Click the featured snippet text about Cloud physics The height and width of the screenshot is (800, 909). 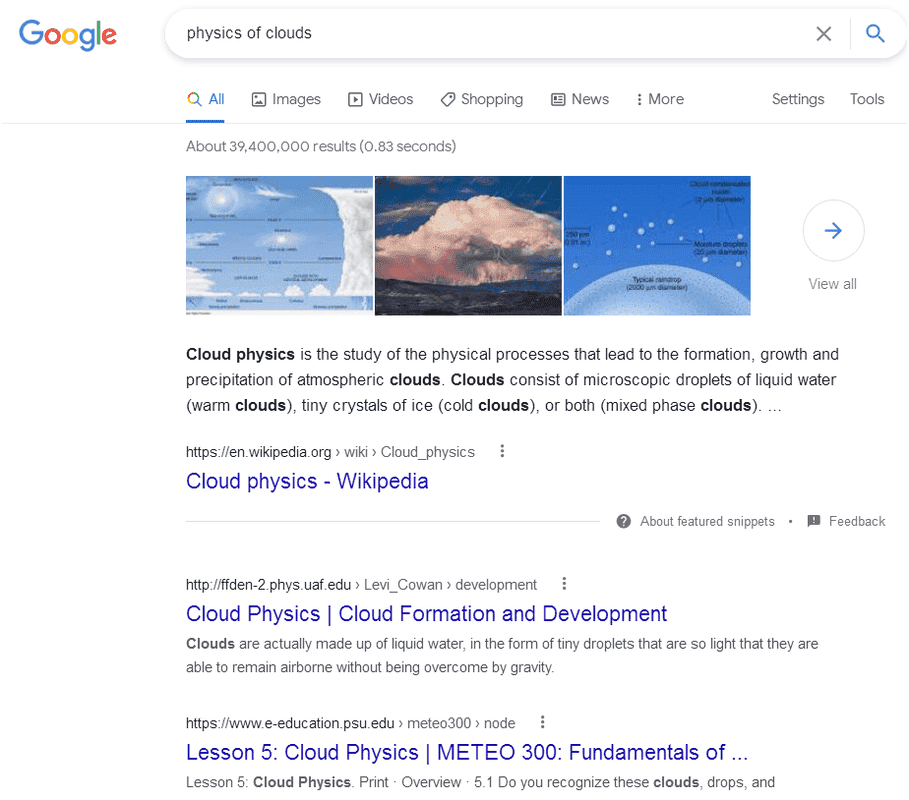(x=512, y=380)
